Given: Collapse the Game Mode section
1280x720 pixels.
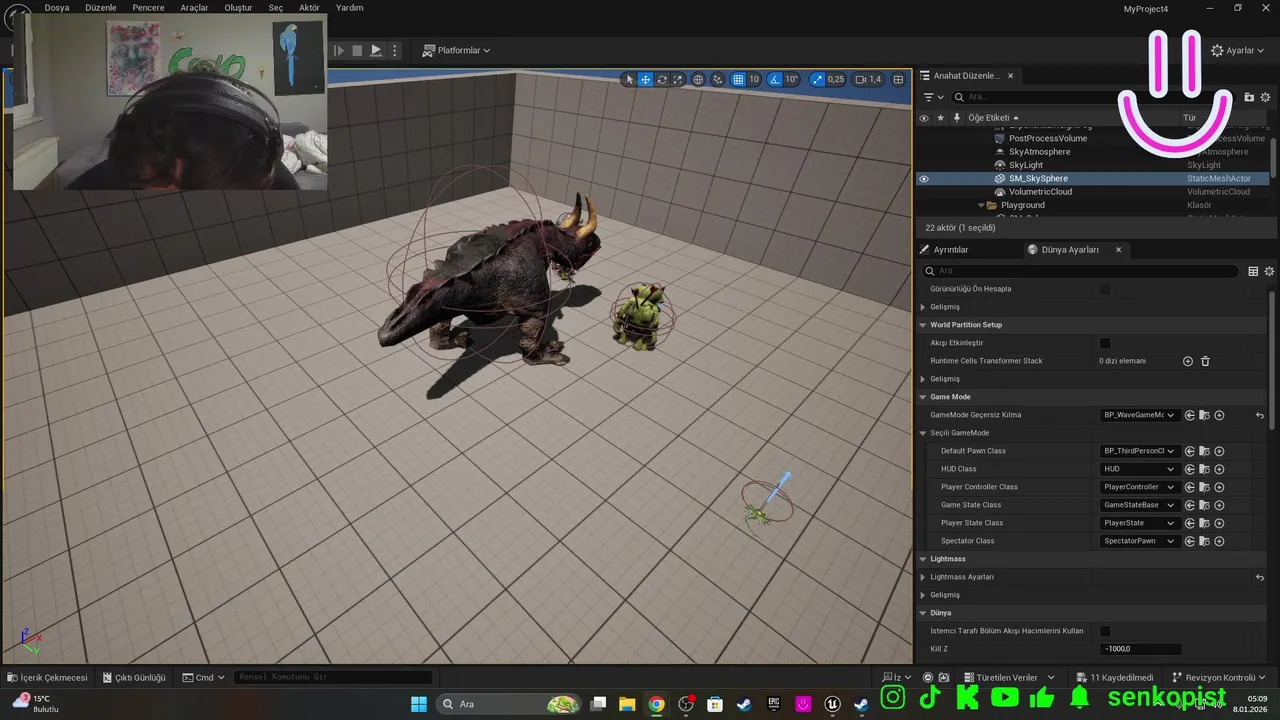Looking at the screenshot, I should tap(922, 397).
